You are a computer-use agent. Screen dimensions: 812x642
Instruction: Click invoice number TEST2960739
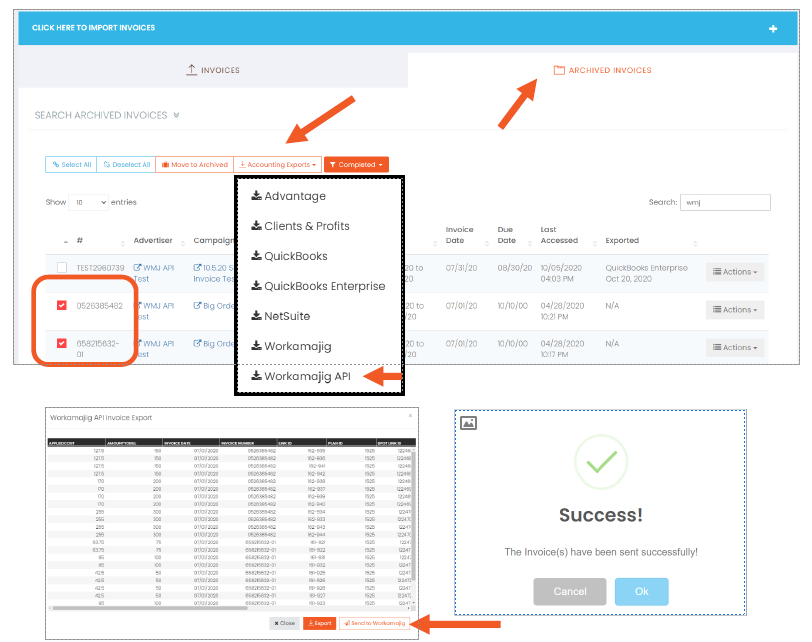click(x=100, y=268)
